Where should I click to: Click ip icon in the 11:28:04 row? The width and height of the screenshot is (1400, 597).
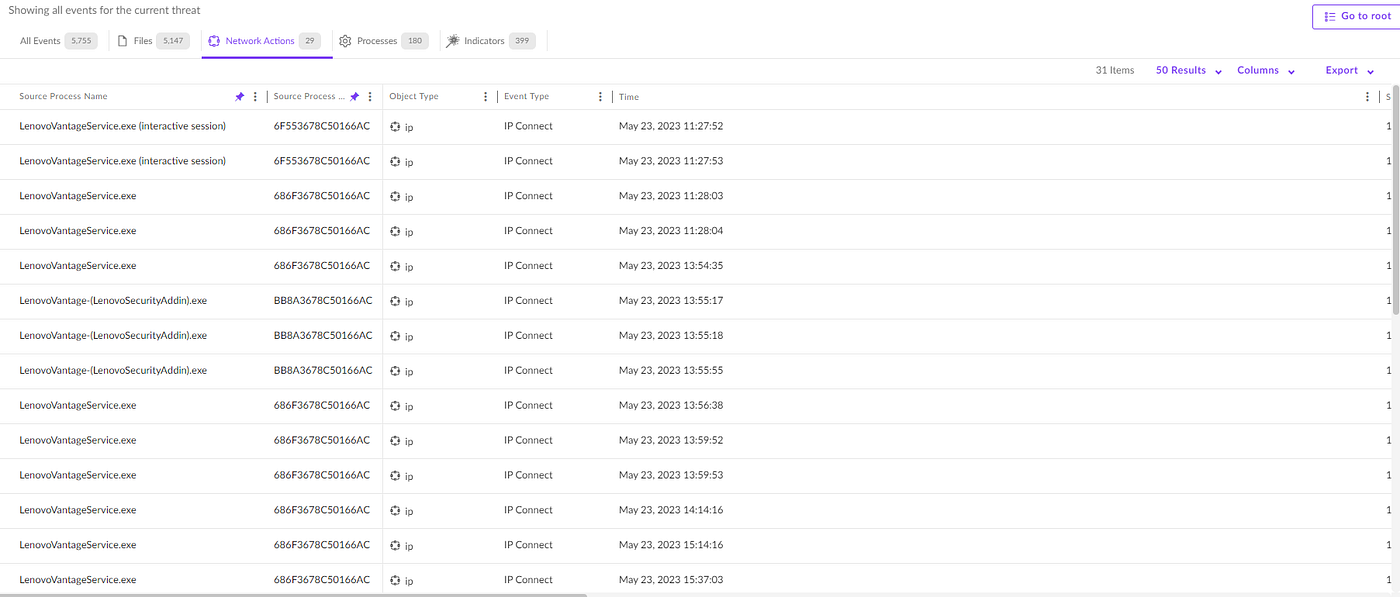tap(395, 231)
